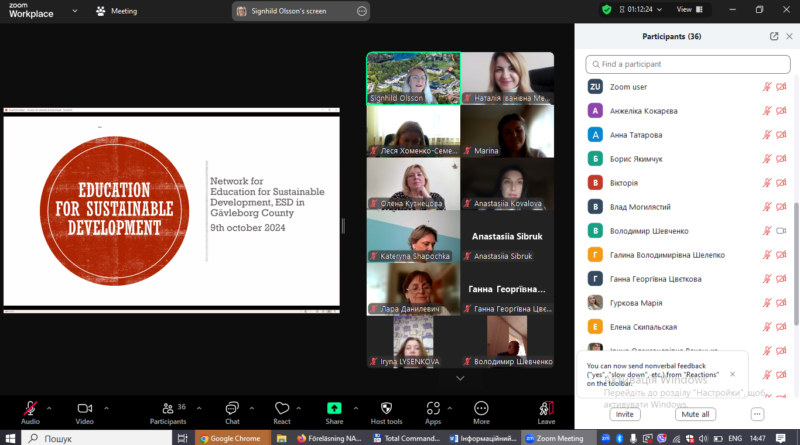Click the Find a participant field

click(688, 64)
